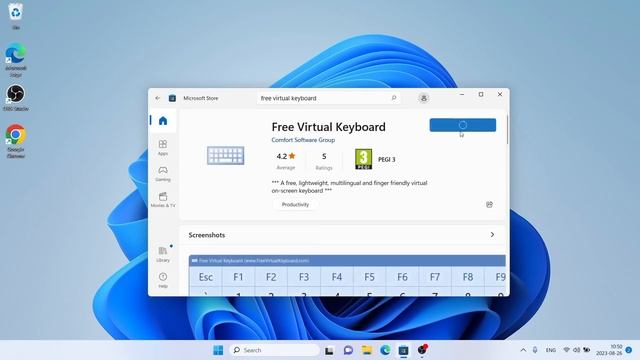Viewport: 640px width, 360px height.
Task: Open Chat app on taskbar
Action: click(348, 350)
